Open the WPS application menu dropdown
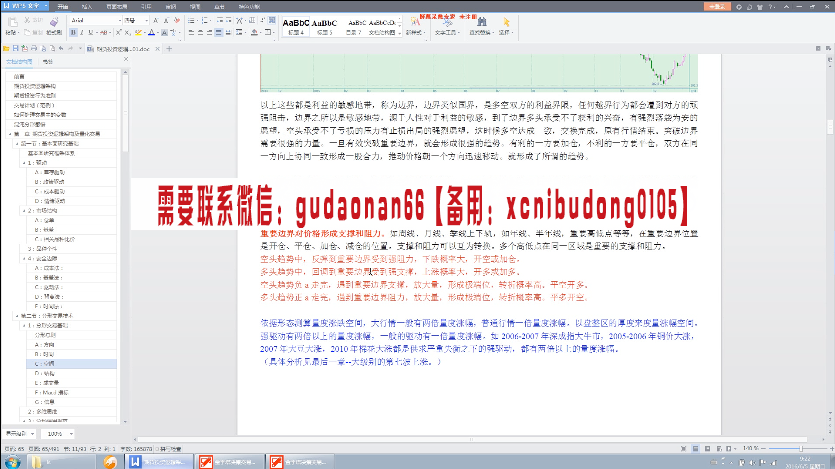Image resolution: width=835 pixels, height=469 pixels. pos(46,6)
